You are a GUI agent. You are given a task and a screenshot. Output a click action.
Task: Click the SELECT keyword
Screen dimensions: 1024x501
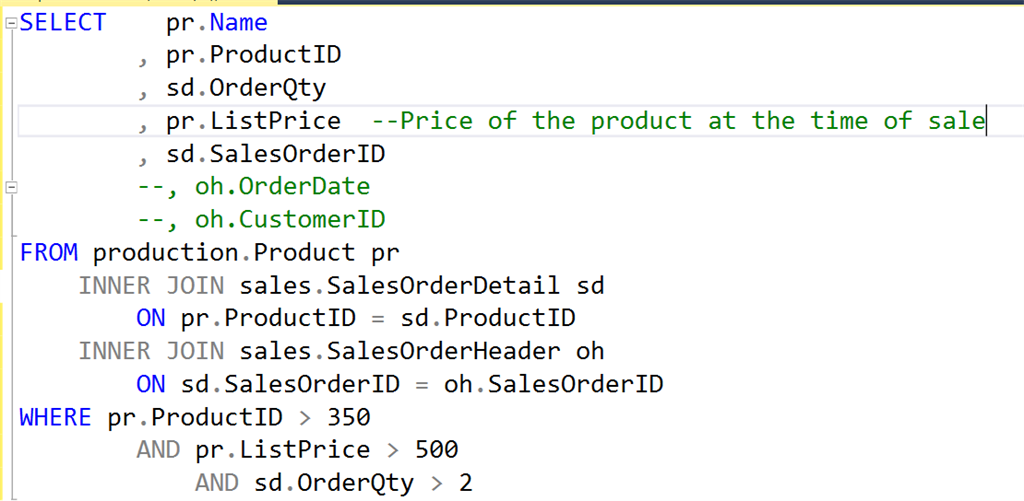(63, 23)
